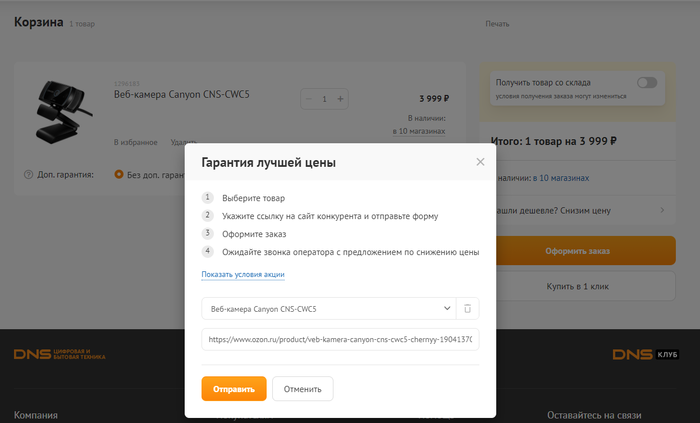Expand Нашли дешевле? Снизим цену chevron
700x423 pixels.
click(x=662, y=211)
